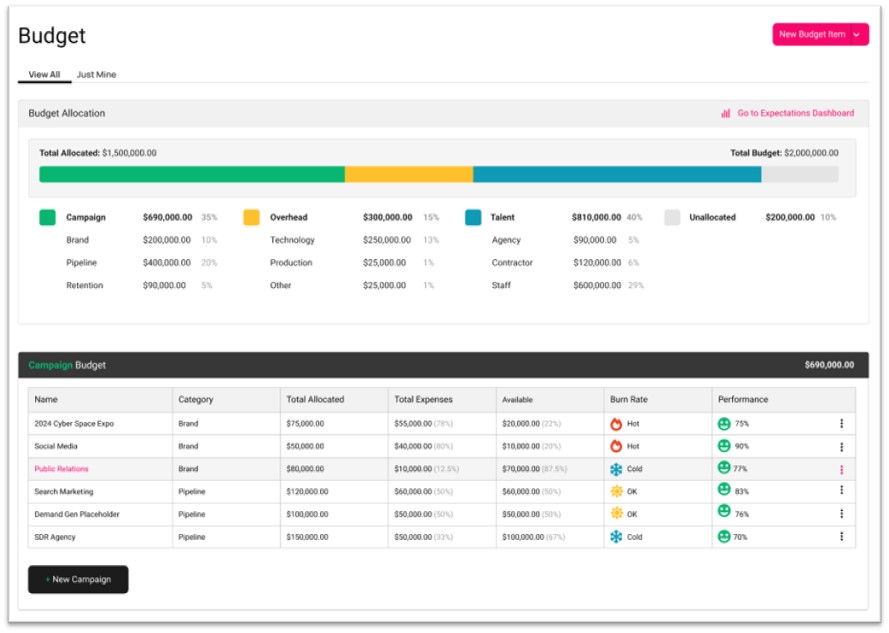
Task: Open the three-dot menu for 2024 Cyber Space Expo
Action: point(841,424)
